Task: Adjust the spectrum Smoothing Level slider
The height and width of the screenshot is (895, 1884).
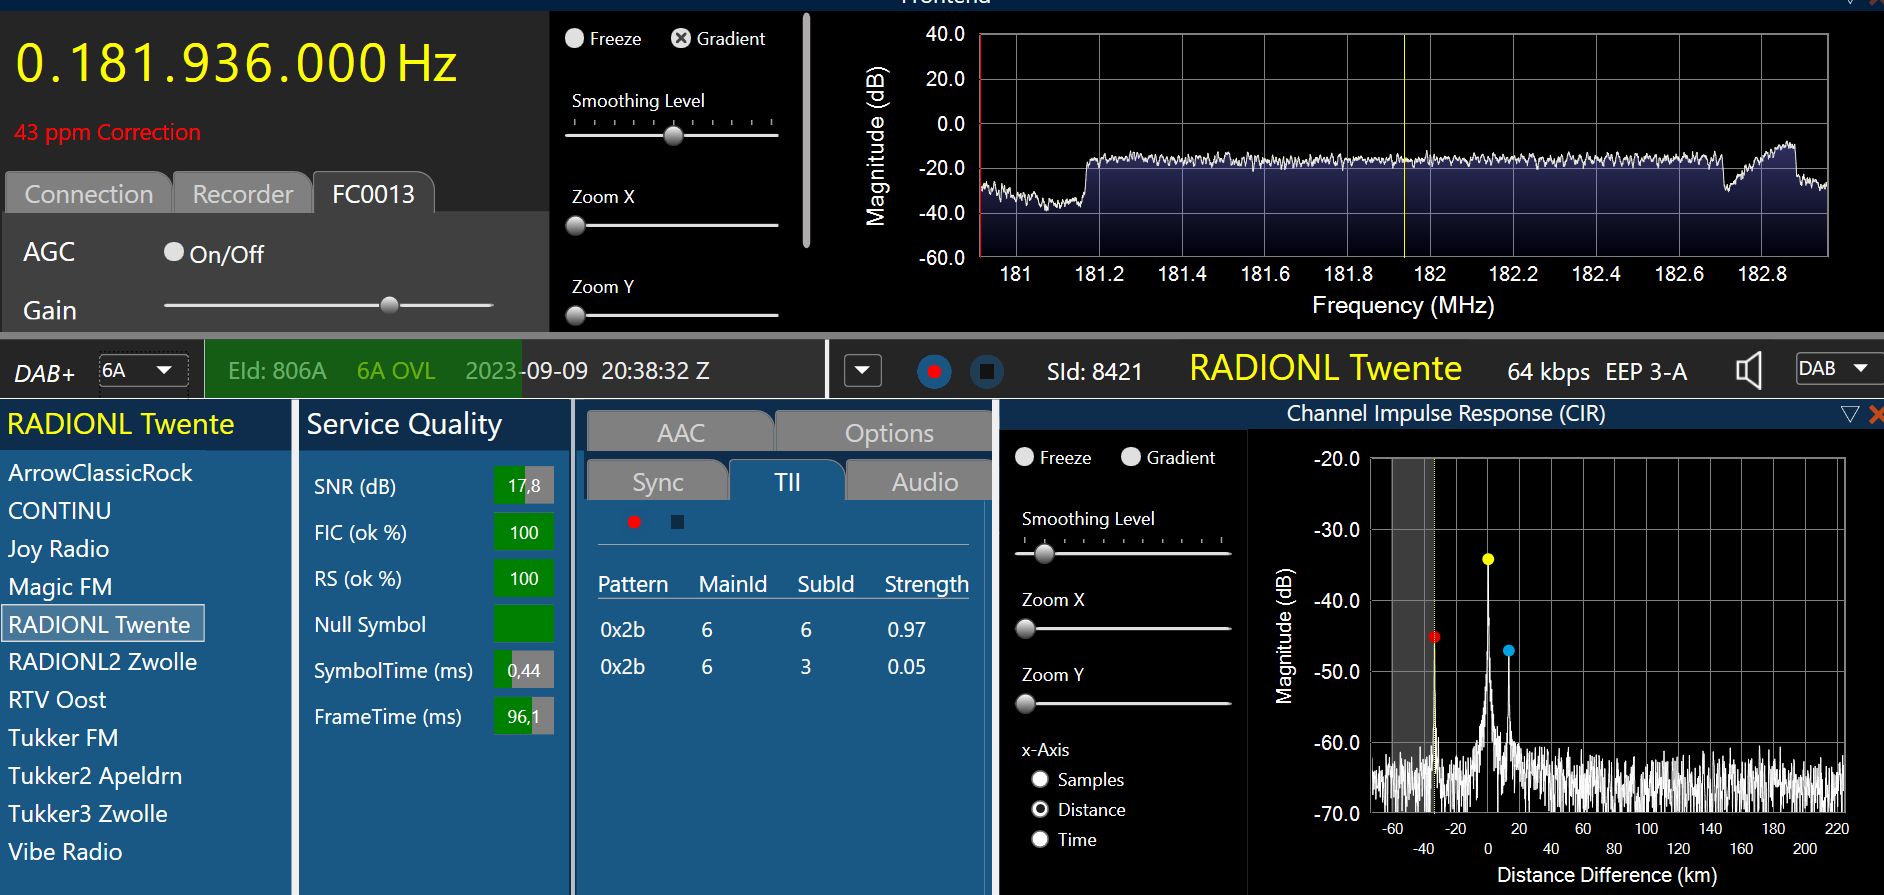Action: pos(673,135)
